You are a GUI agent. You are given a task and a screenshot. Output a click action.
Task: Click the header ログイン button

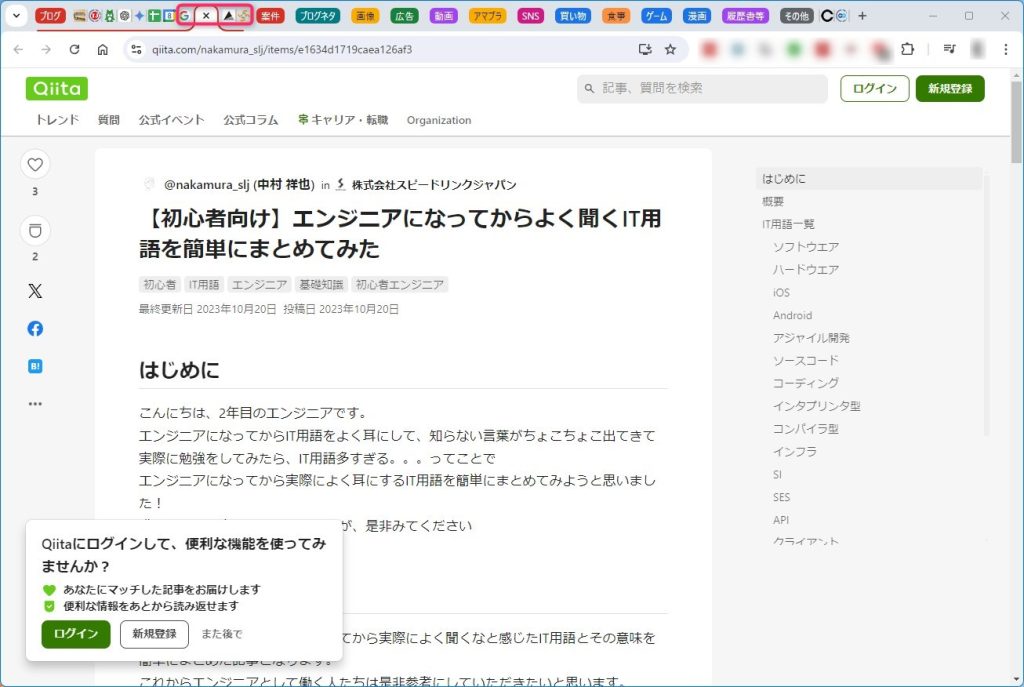(874, 89)
